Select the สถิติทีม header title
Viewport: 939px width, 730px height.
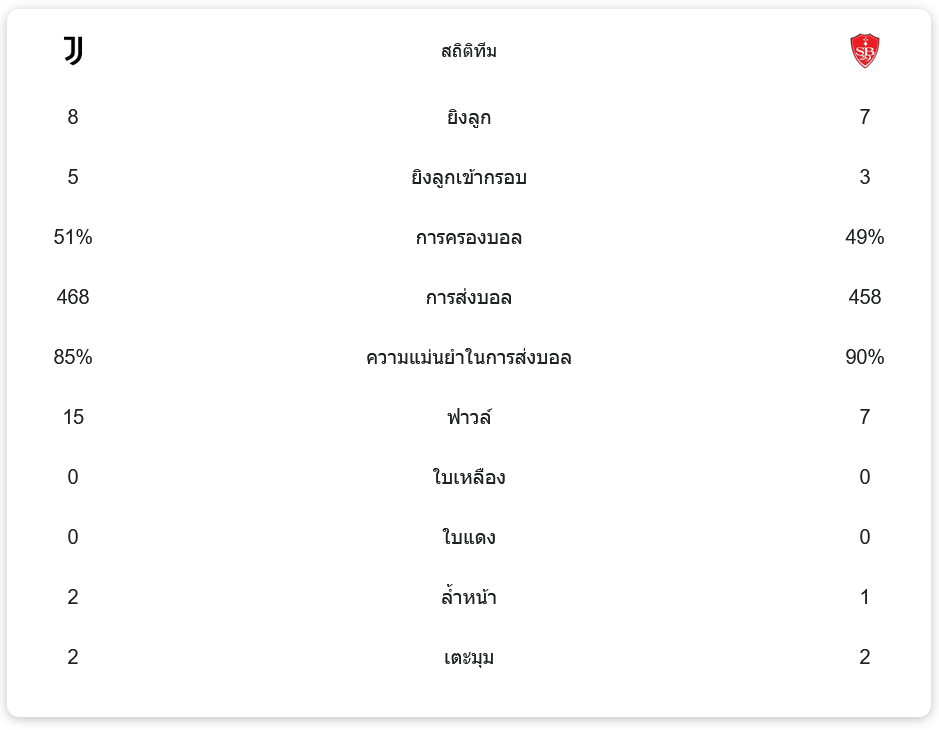coord(469,51)
